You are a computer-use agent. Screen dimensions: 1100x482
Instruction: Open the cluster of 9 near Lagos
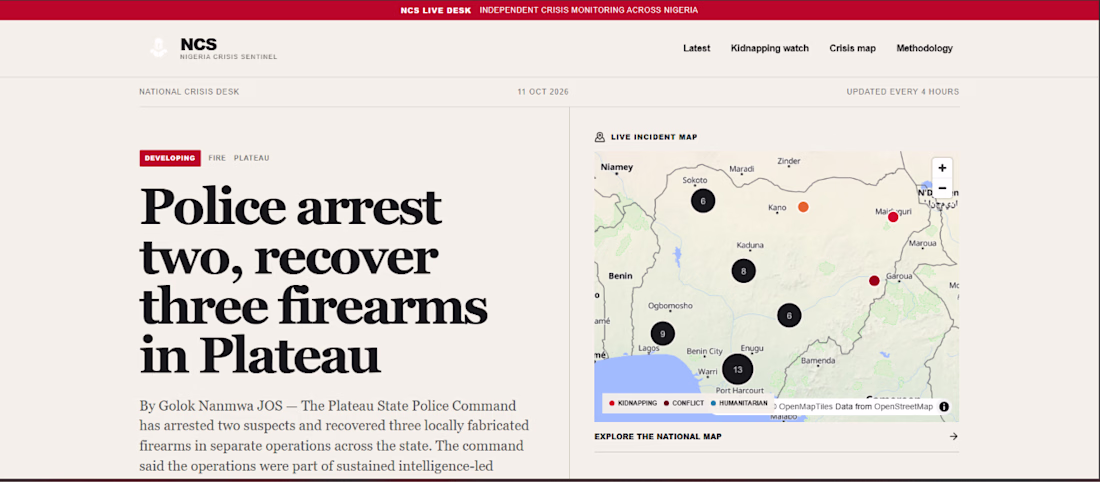coord(662,334)
